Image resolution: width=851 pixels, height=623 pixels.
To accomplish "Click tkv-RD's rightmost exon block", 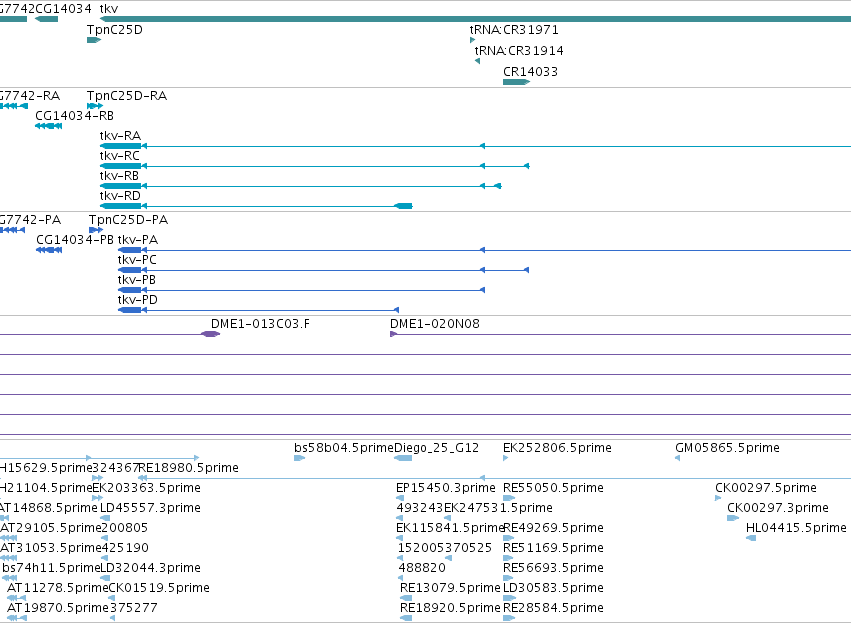I will point(403,206).
